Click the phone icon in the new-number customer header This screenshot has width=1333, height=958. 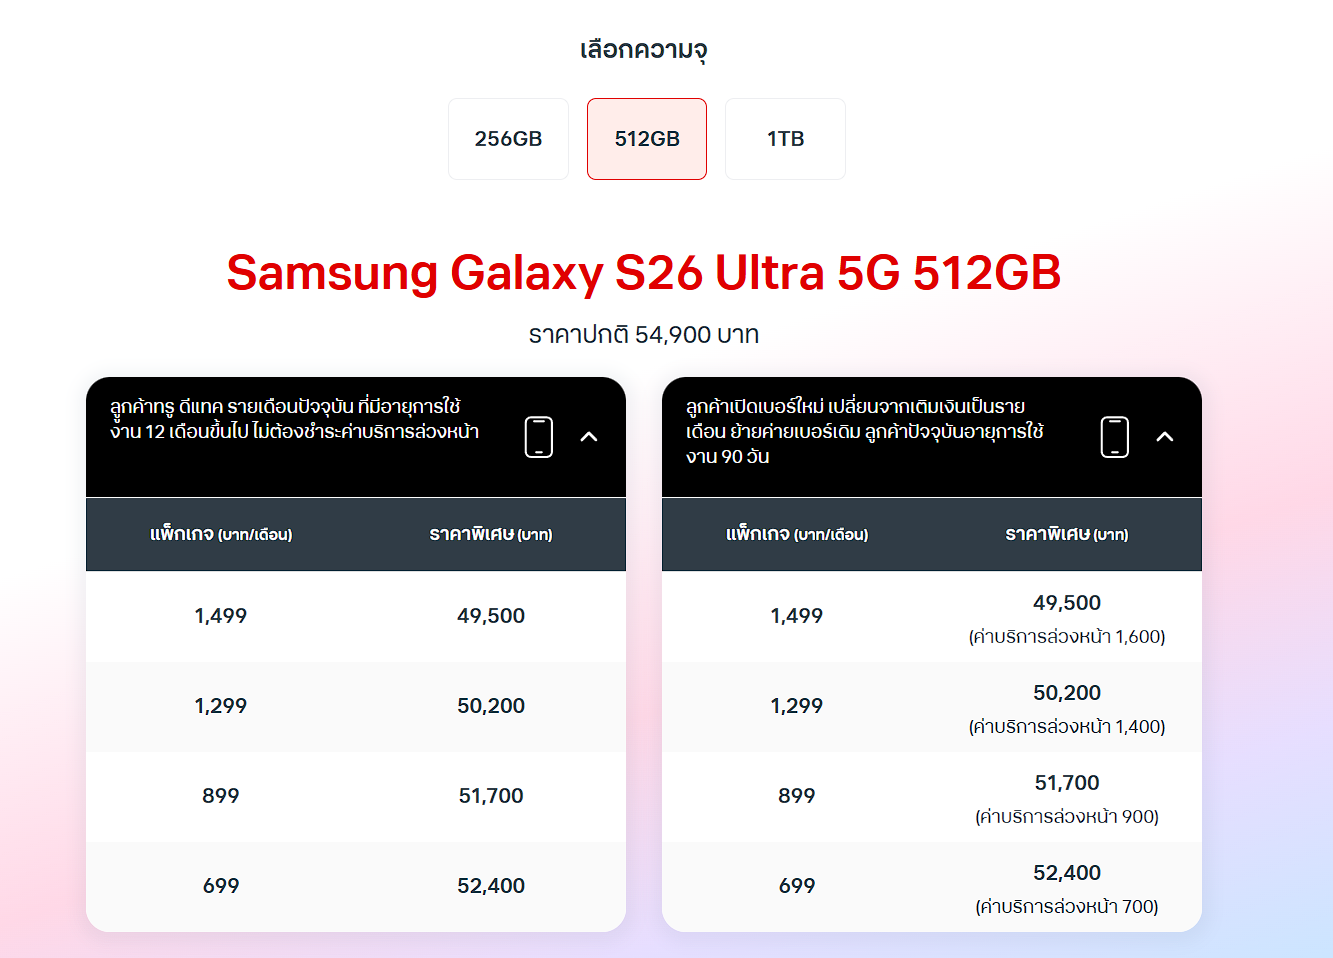1114,437
